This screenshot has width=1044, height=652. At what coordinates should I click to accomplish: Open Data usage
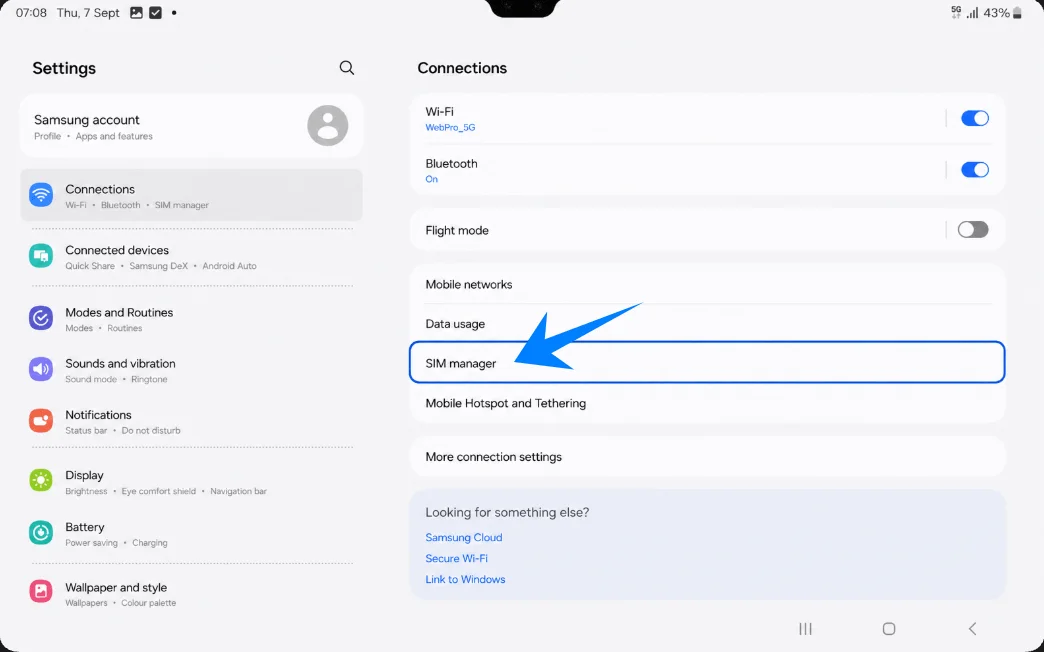[x=707, y=324]
